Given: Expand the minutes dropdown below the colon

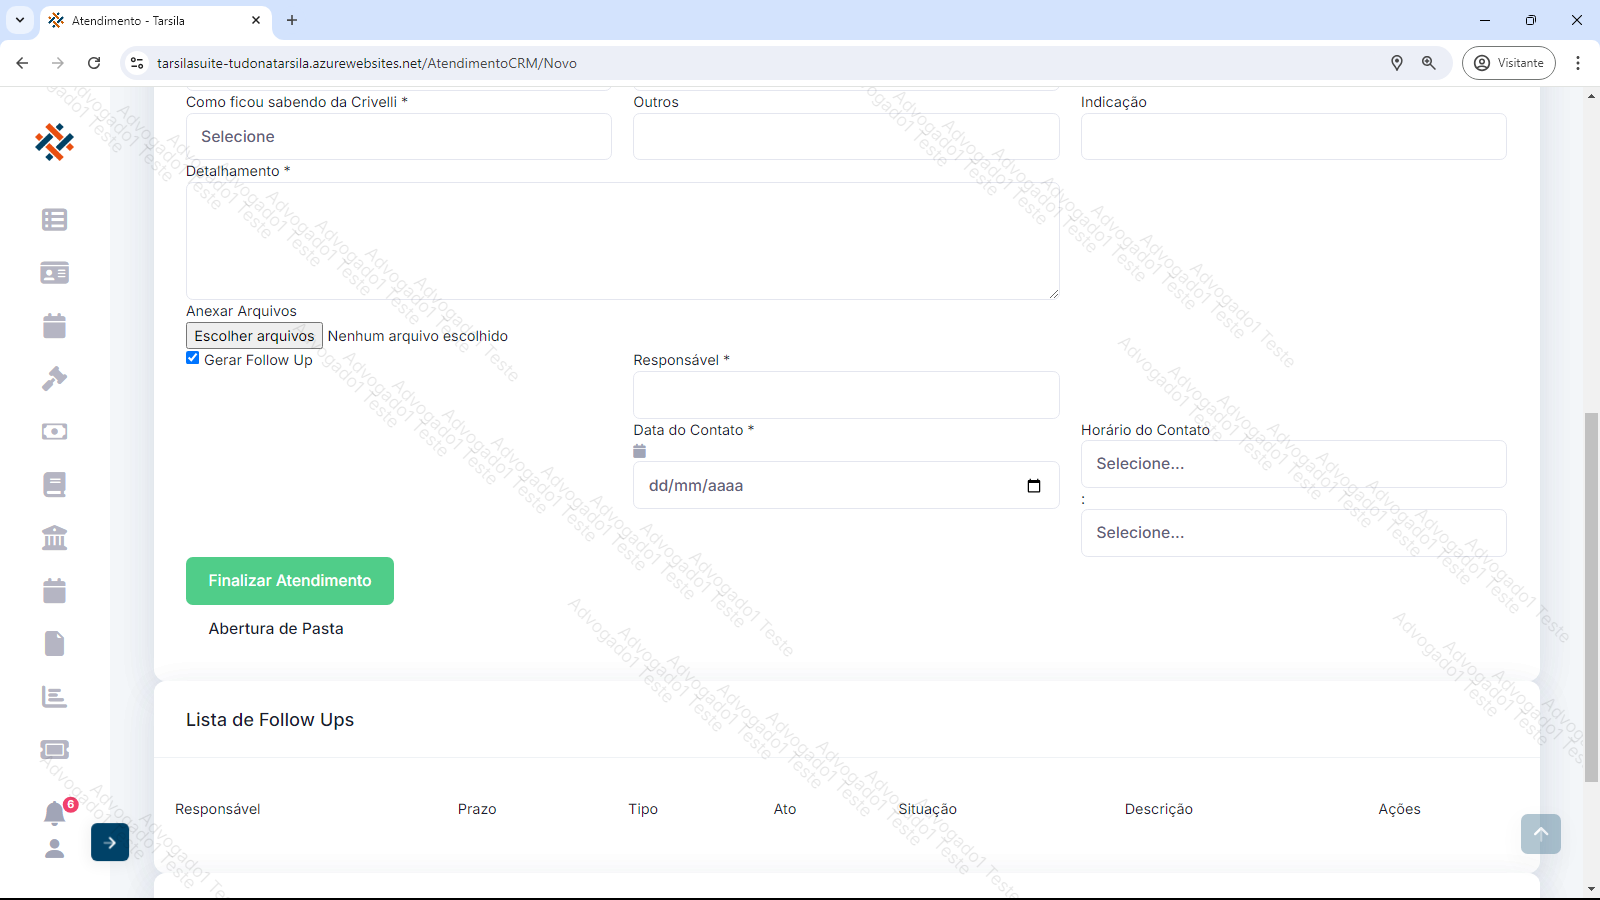Looking at the screenshot, I should [1292, 533].
